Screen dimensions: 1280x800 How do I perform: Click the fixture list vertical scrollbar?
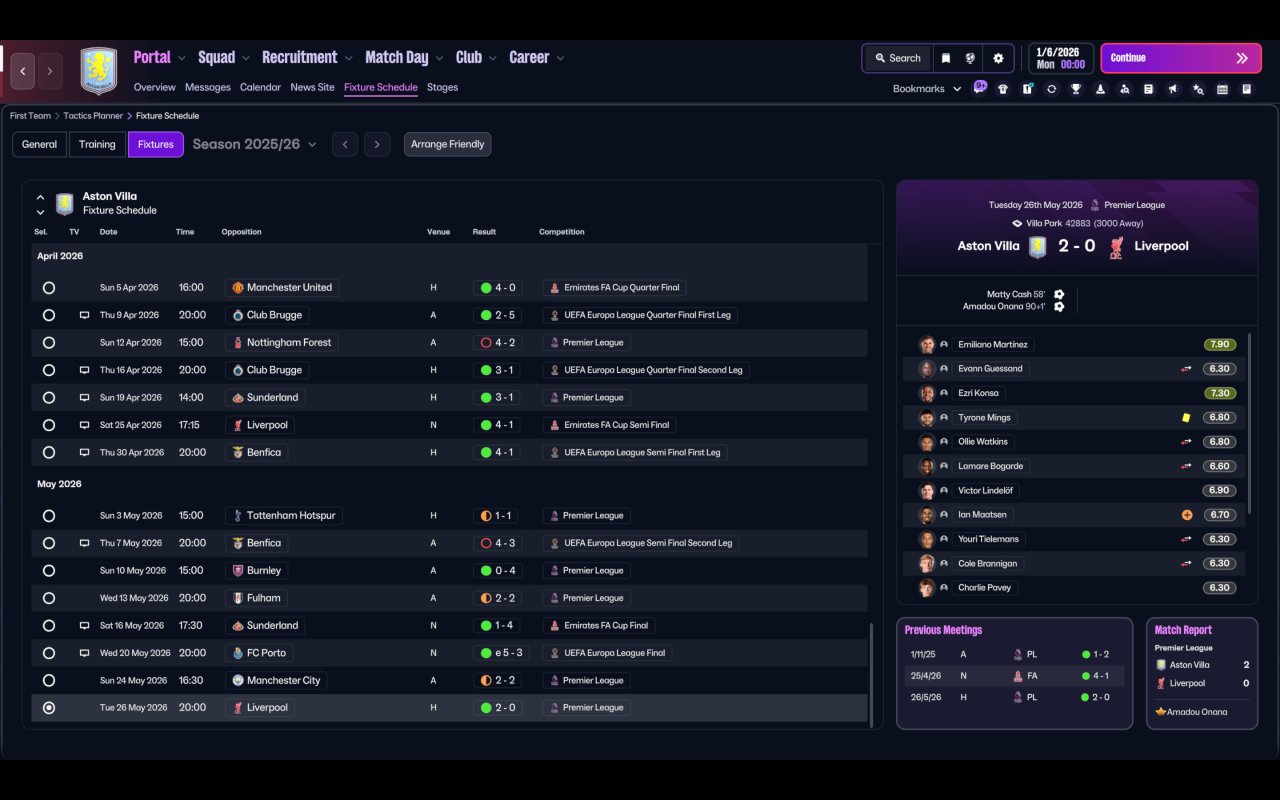[x=872, y=675]
